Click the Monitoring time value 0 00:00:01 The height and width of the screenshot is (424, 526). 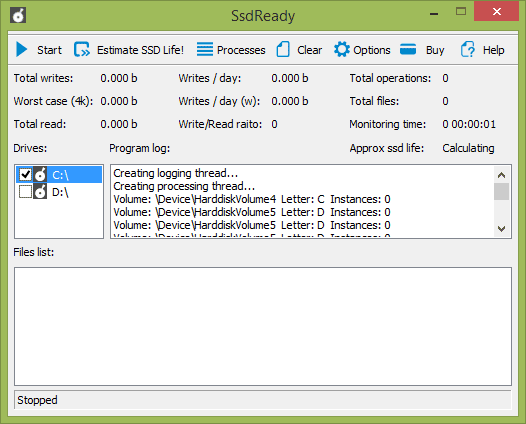pos(469,124)
